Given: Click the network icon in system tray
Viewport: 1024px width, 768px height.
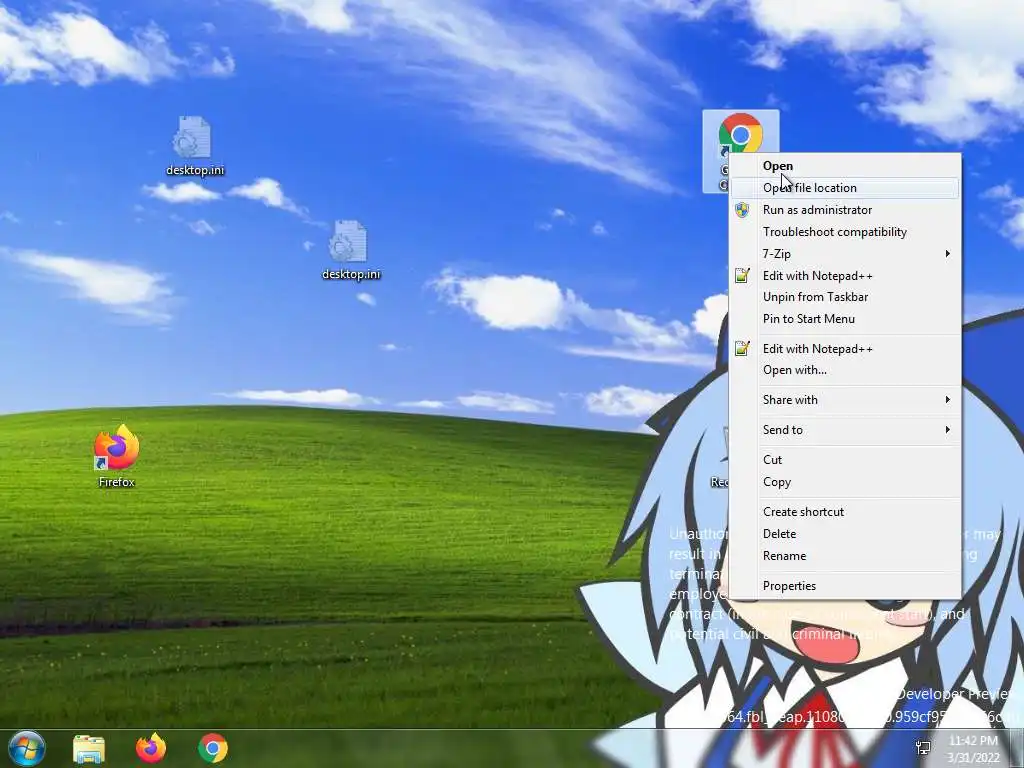Looking at the screenshot, I should pos(923,748).
